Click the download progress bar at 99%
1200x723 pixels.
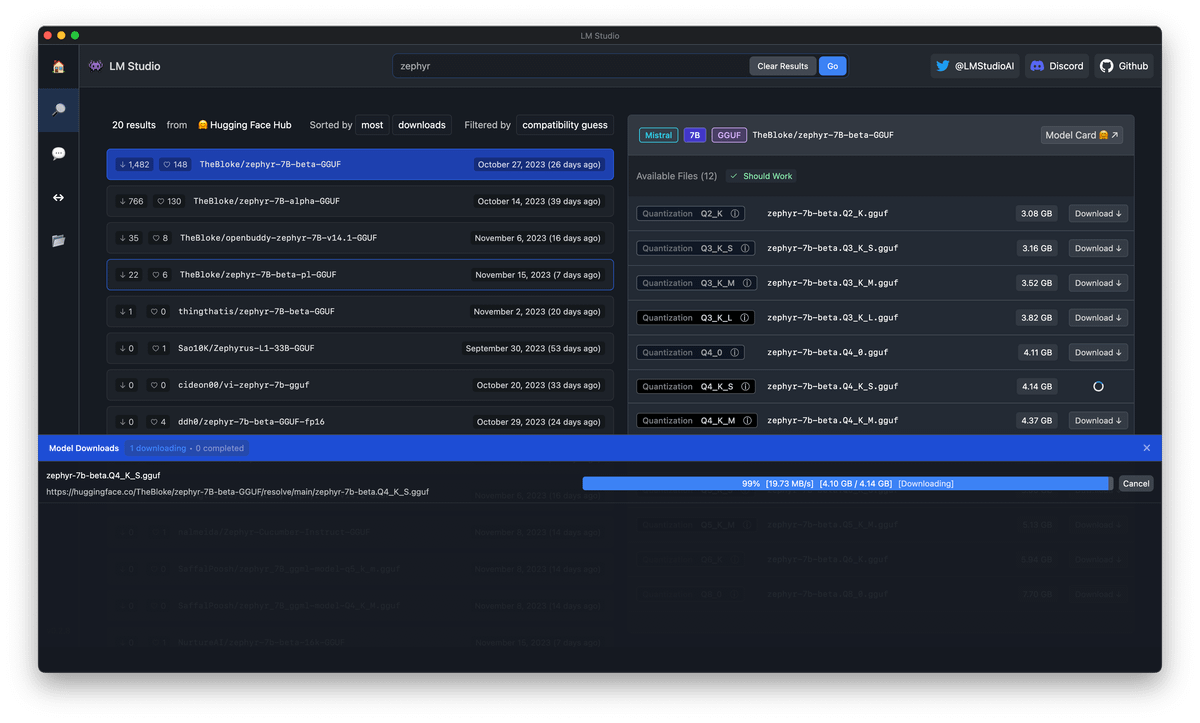[846, 484]
